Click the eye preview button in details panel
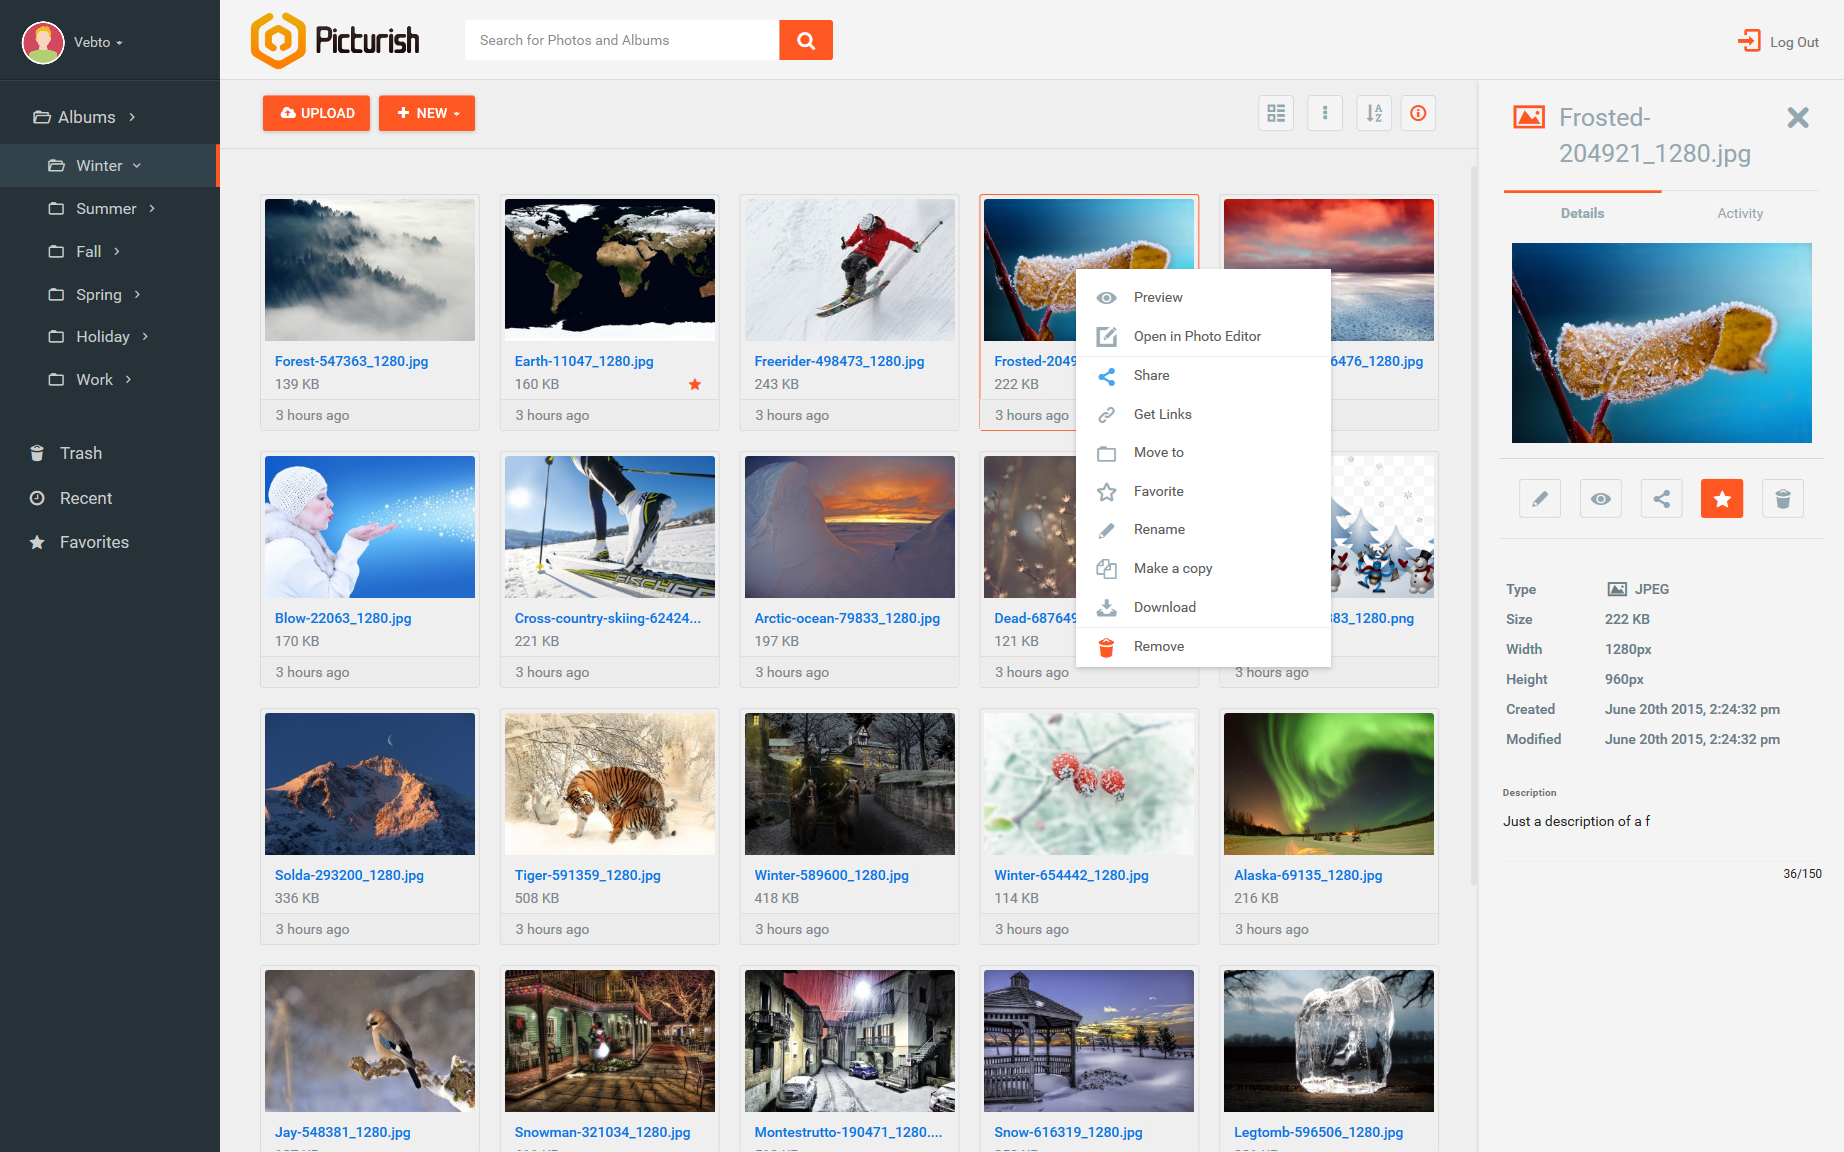Image resolution: width=1844 pixels, height=1152 pixels. pyautogui.click(x=1601, y=499)
